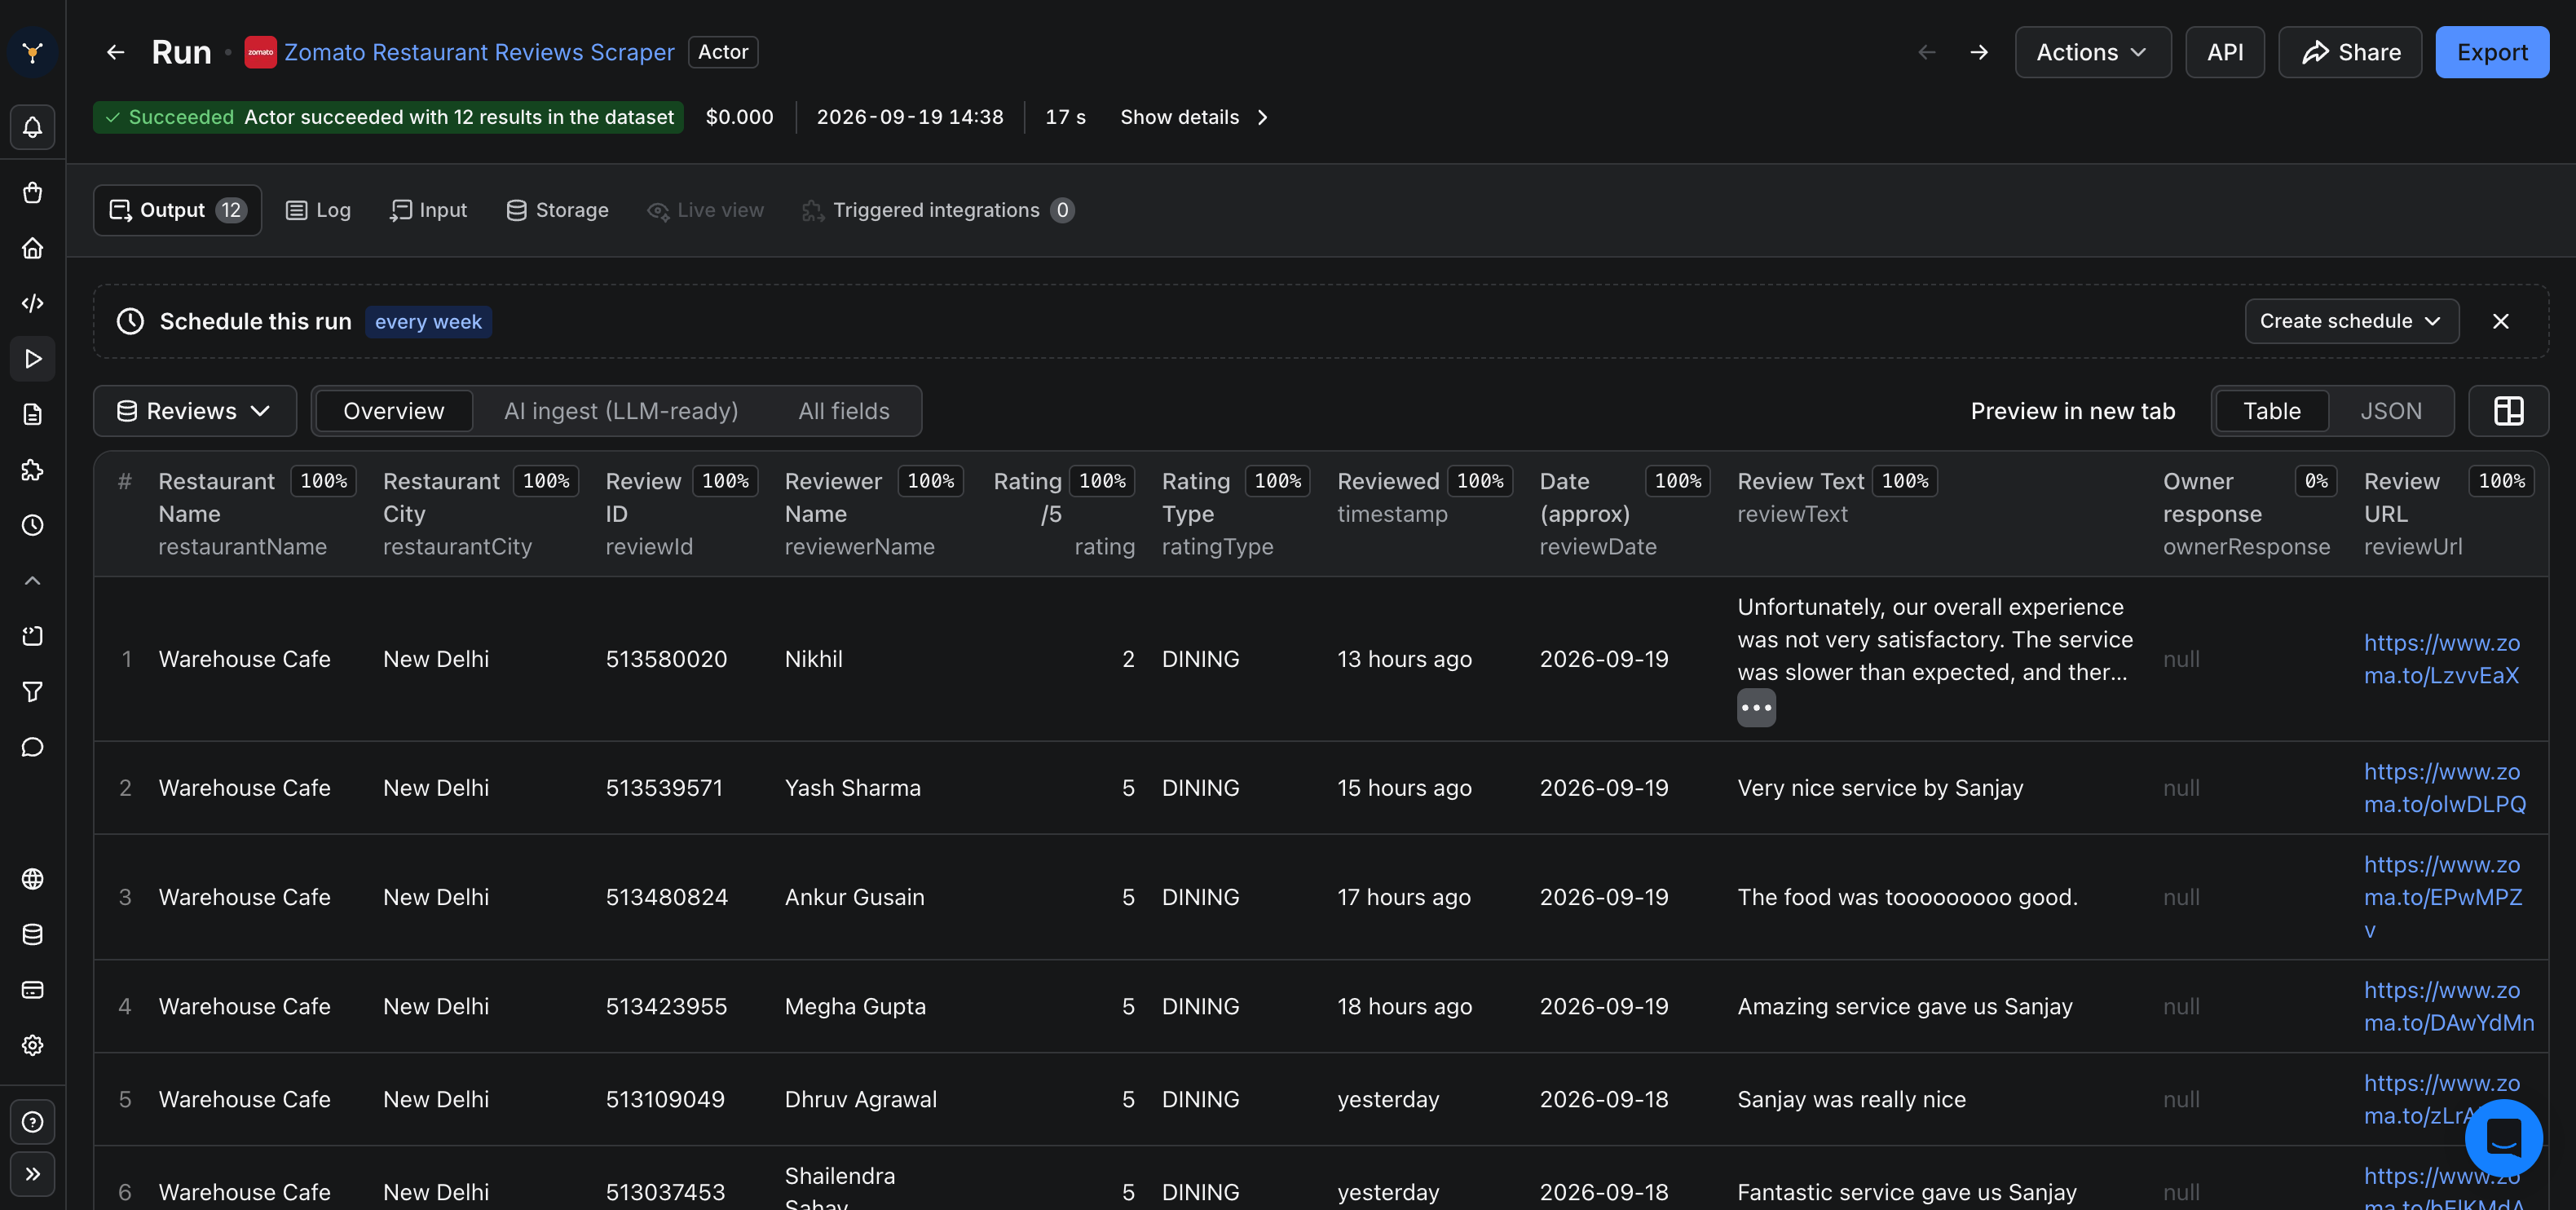Image resolution: width=2576 pixels, height=1210 pixels.
Task: Open the Live view tab
Action: [706, 210]
